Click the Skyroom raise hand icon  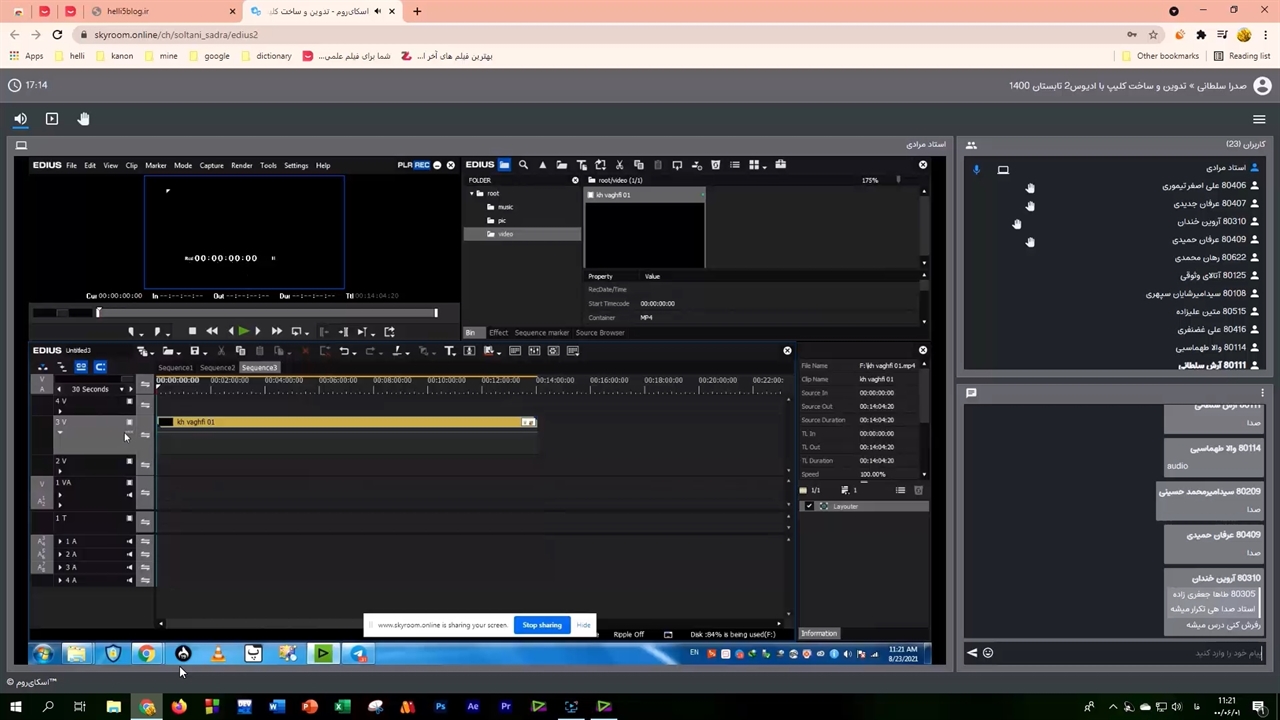[x=83, y=119]
